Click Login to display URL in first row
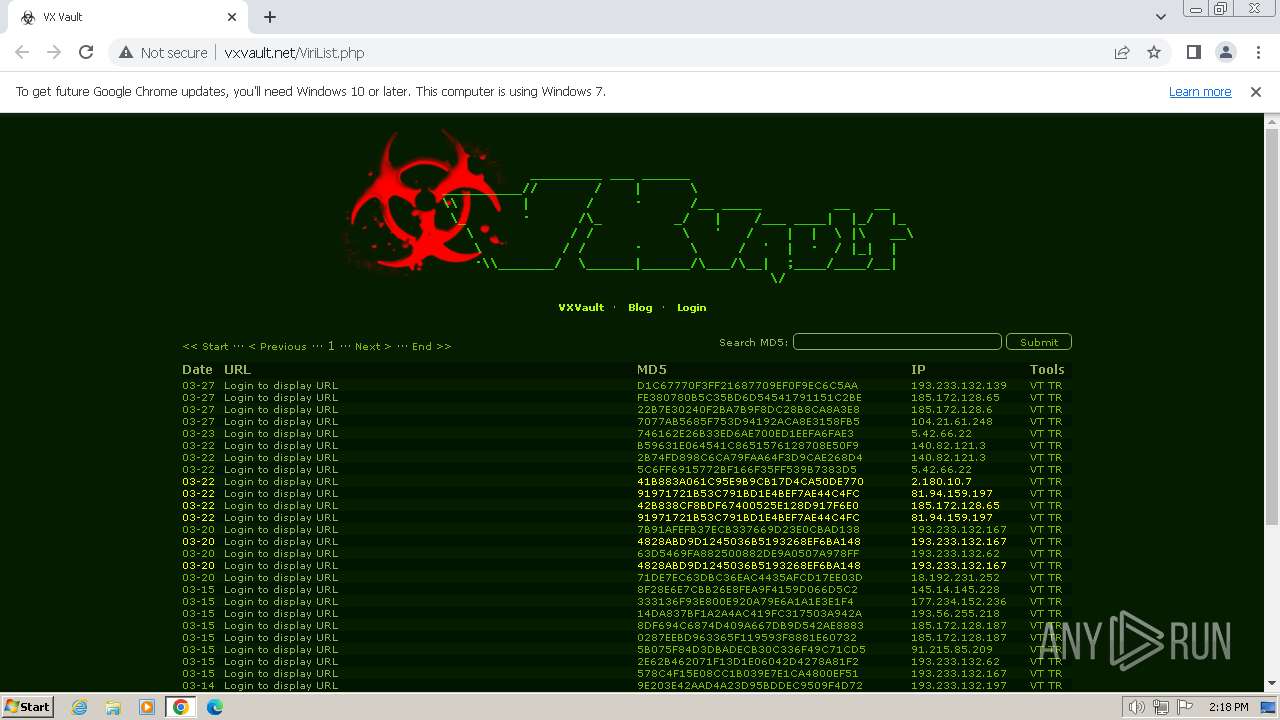 281,385
